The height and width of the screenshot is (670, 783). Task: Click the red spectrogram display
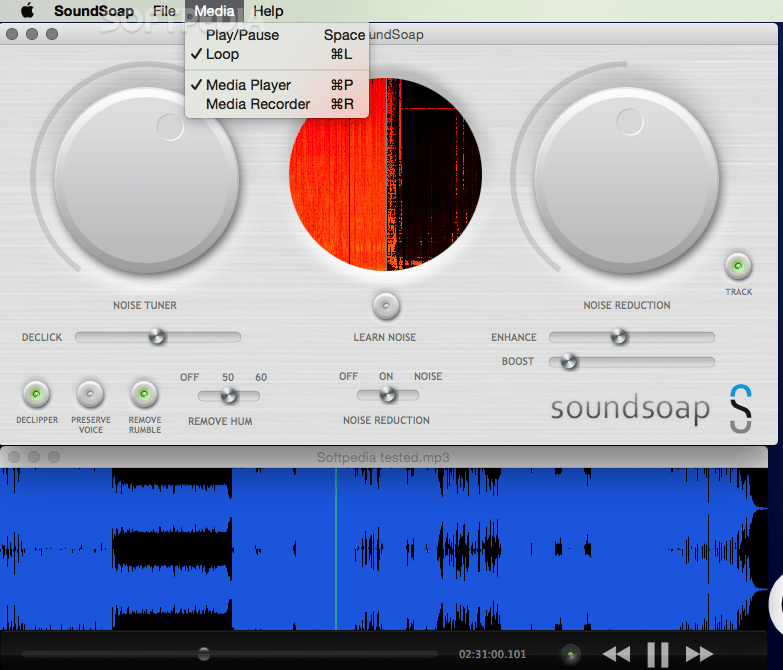point(386,174)
